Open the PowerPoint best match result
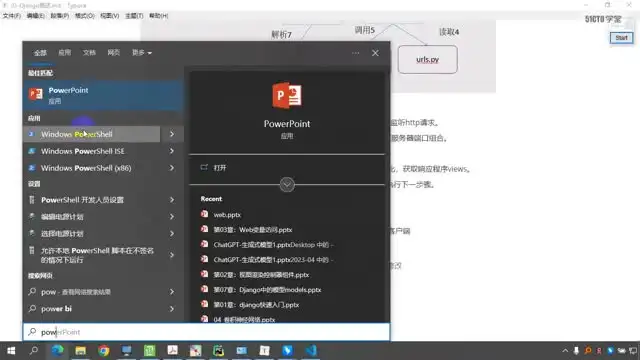This screenshot has width=640, height=360. (103, 95)
